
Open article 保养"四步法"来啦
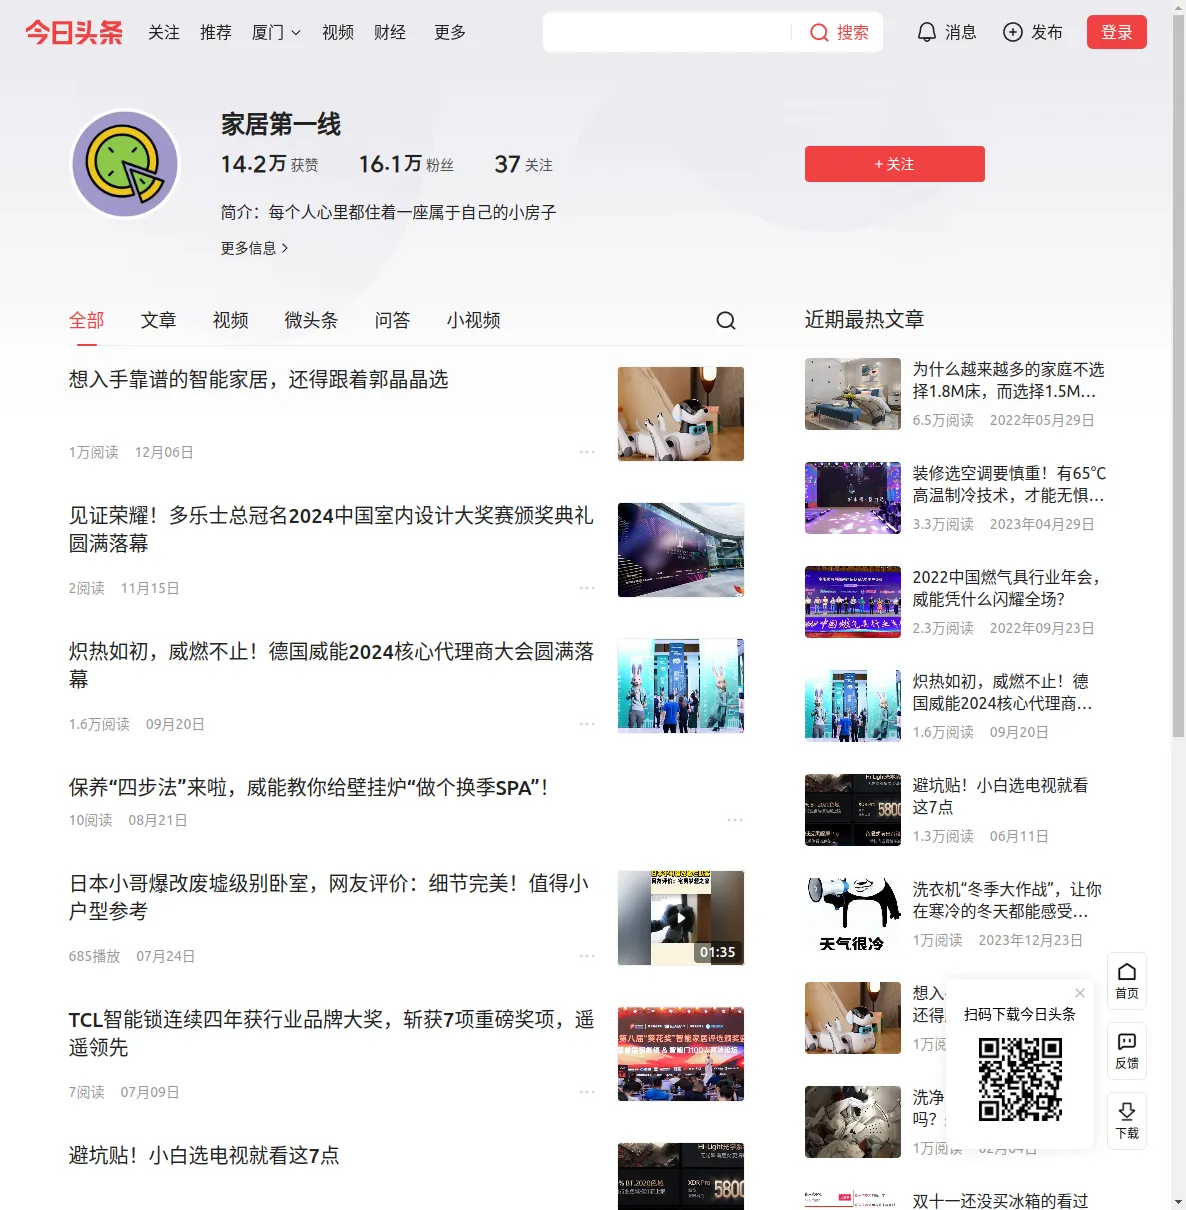point(309,788)
